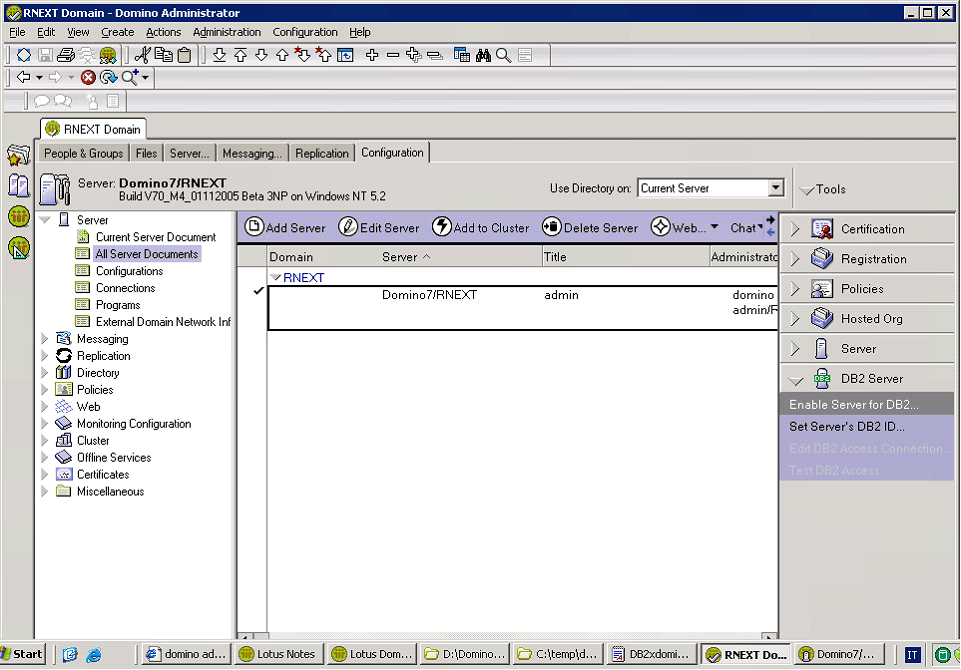The height and width of the screenshot is (670, 961).
Task: Sort by the Server column header
Action: 406,257
